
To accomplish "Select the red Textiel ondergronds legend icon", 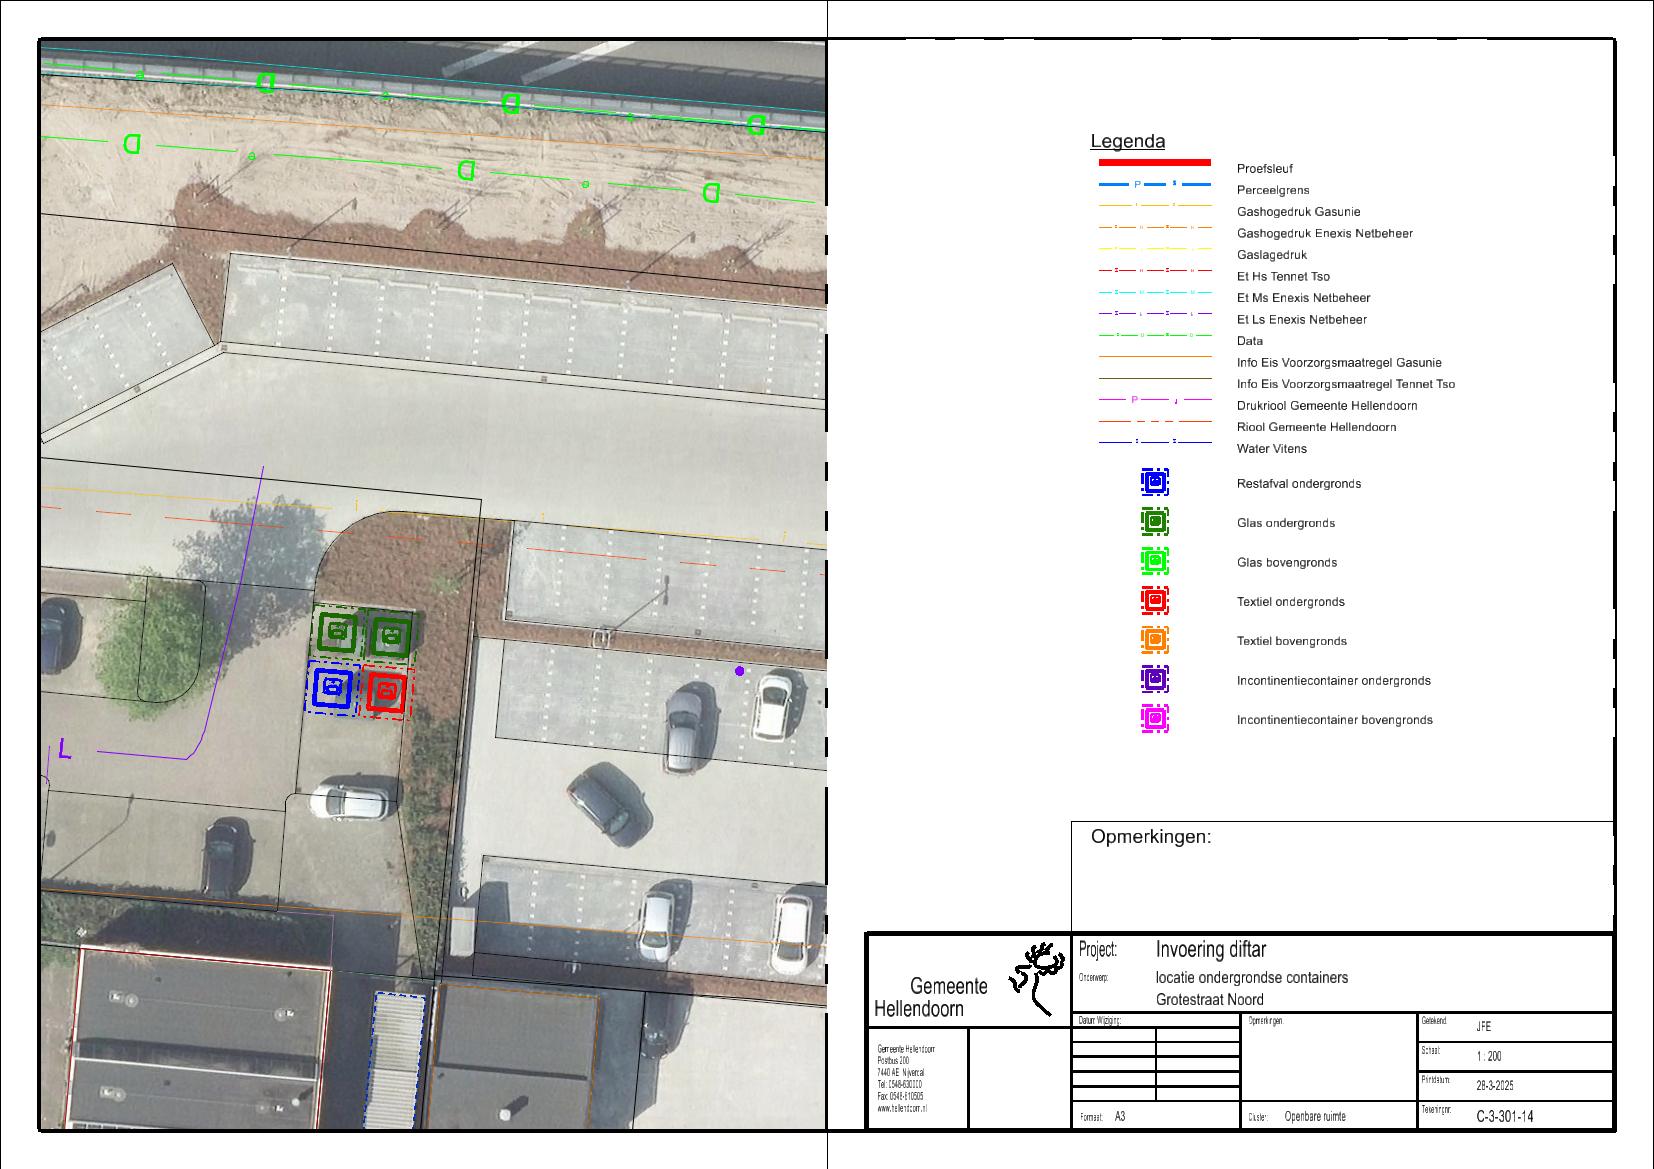I will (x=1154, y=601).
